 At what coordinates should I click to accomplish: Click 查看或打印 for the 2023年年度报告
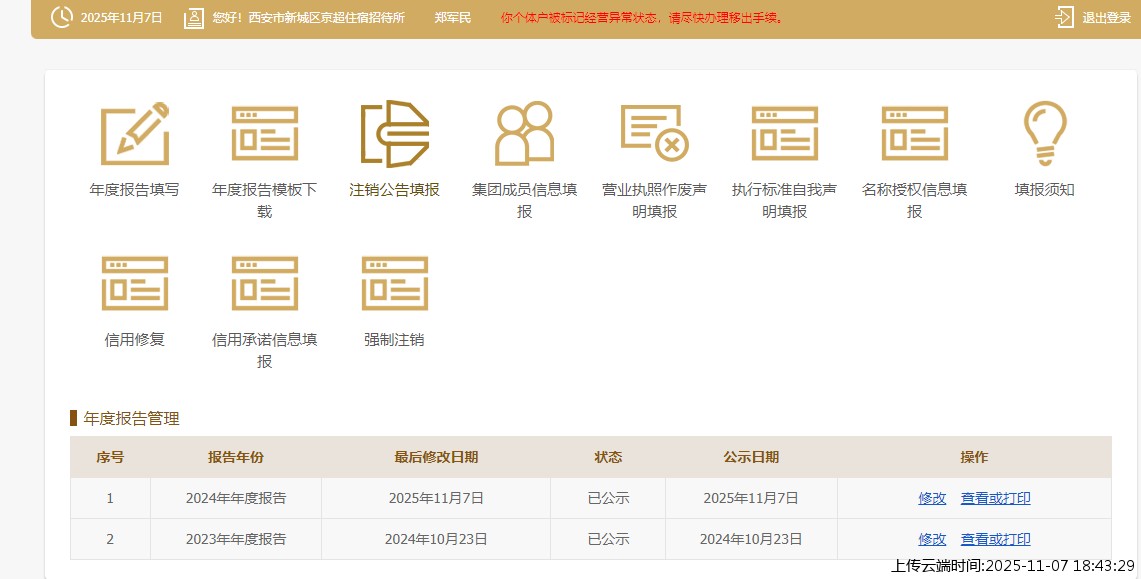994,538
